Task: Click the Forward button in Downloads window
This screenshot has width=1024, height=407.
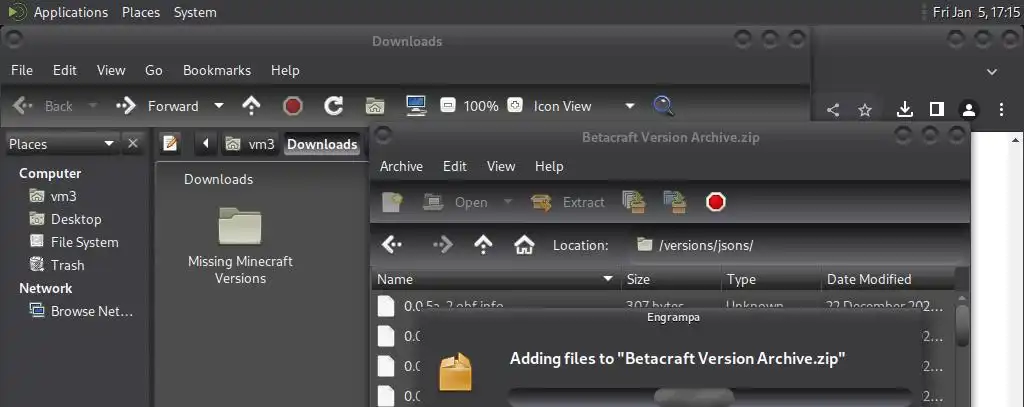Action: [157, 106]
